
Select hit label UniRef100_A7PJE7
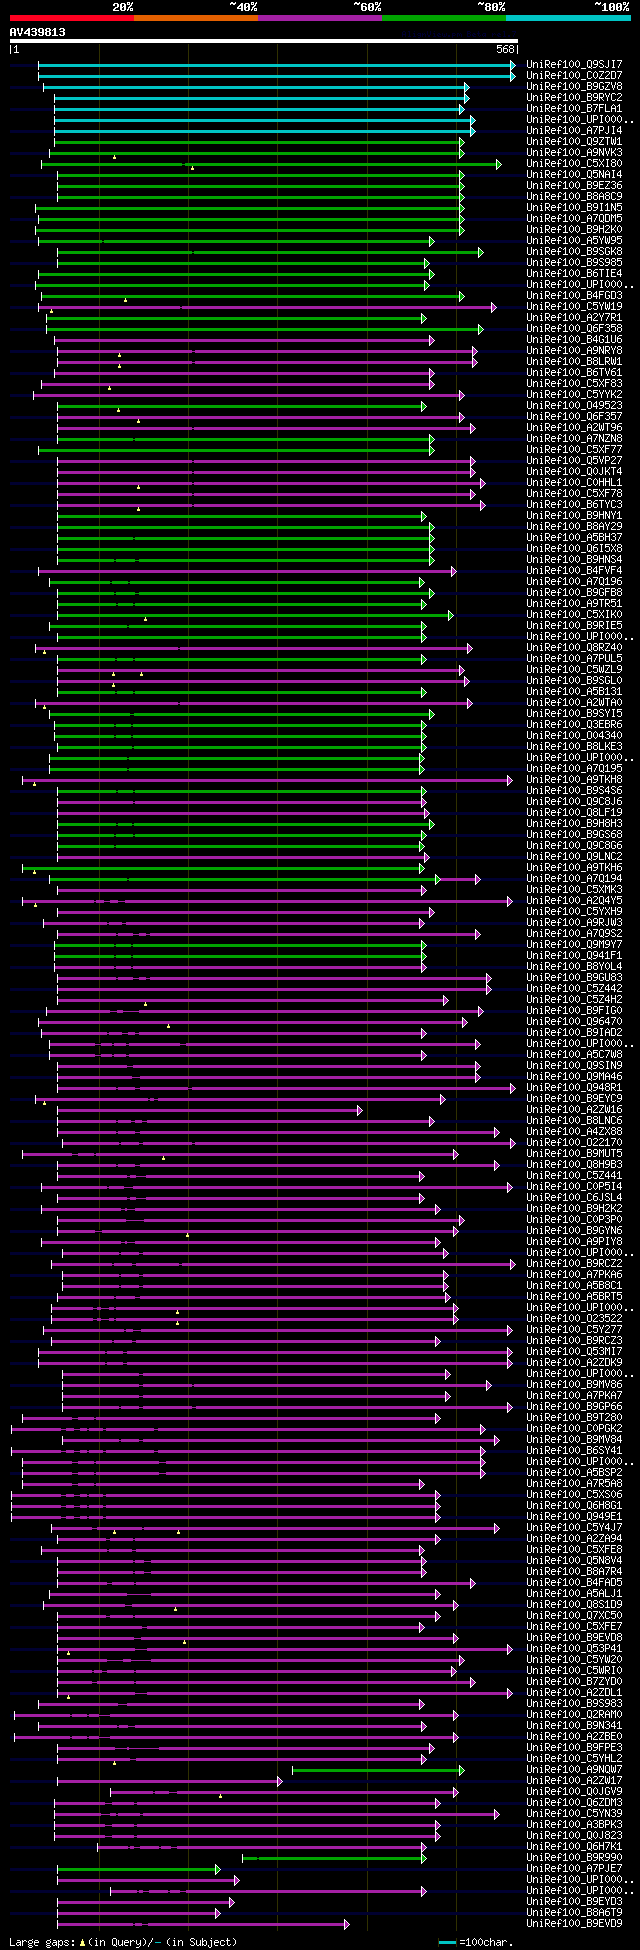coord(574,1868)
